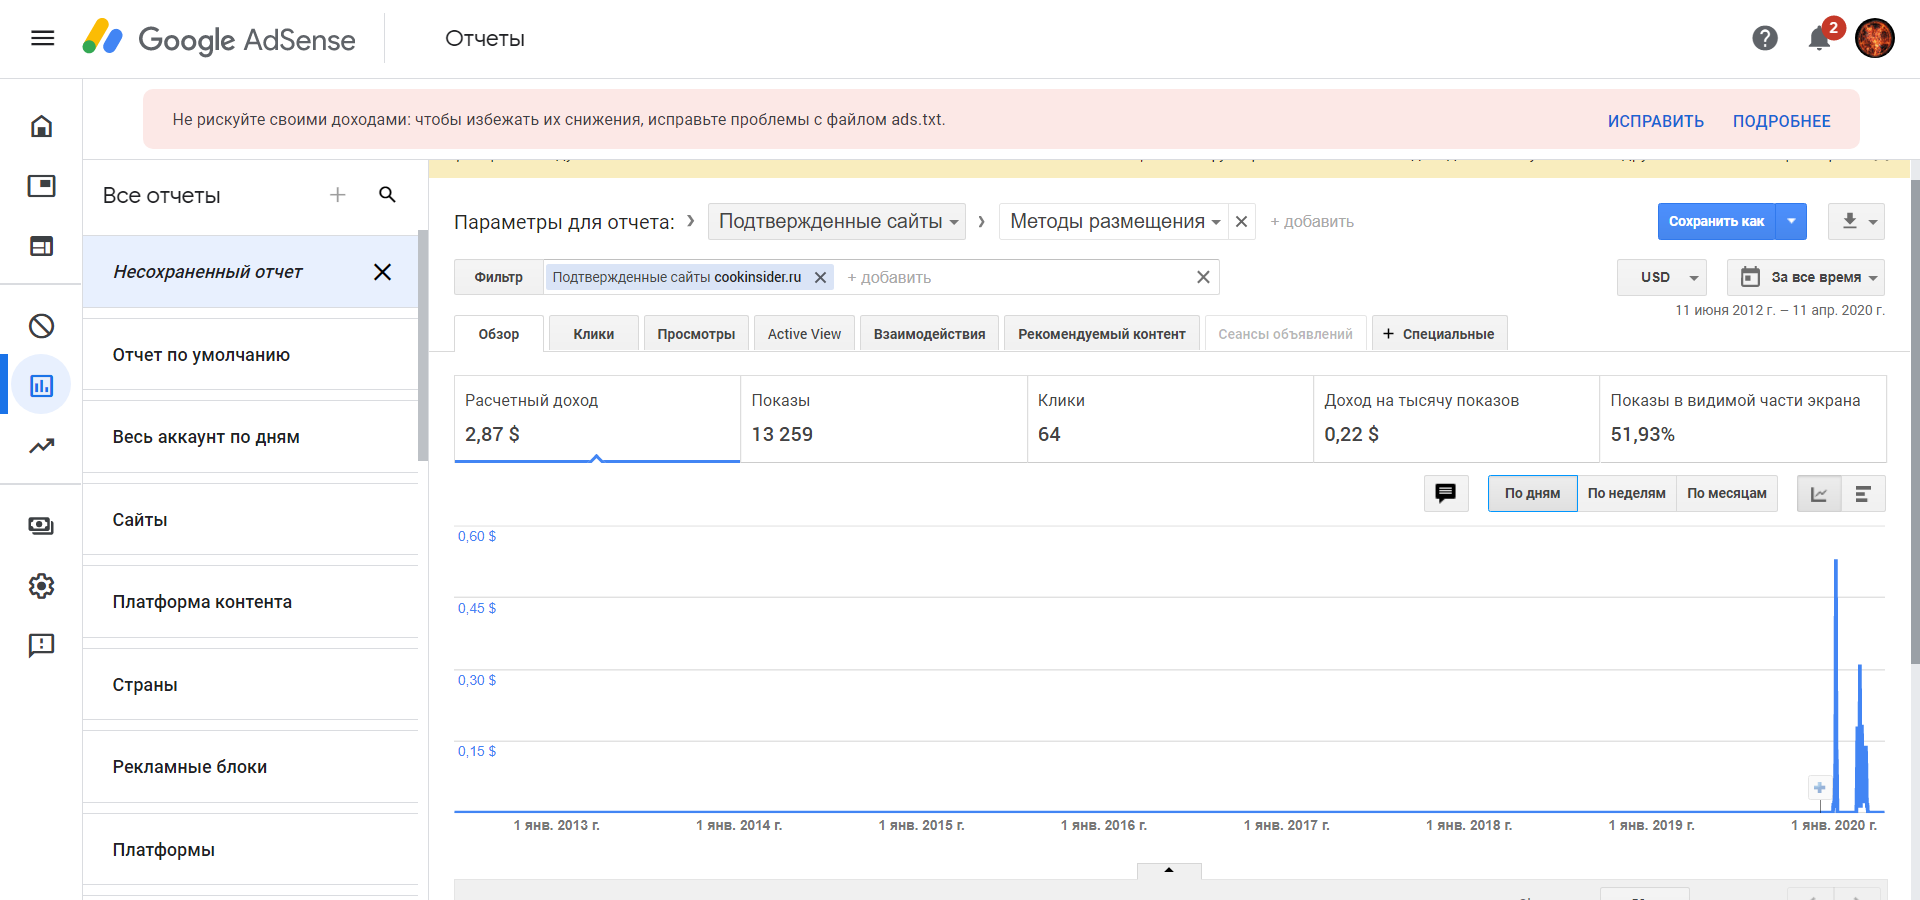Open the 'За все время' date range
Viewport: 1920px width, 900px height.
[1810, 277]
